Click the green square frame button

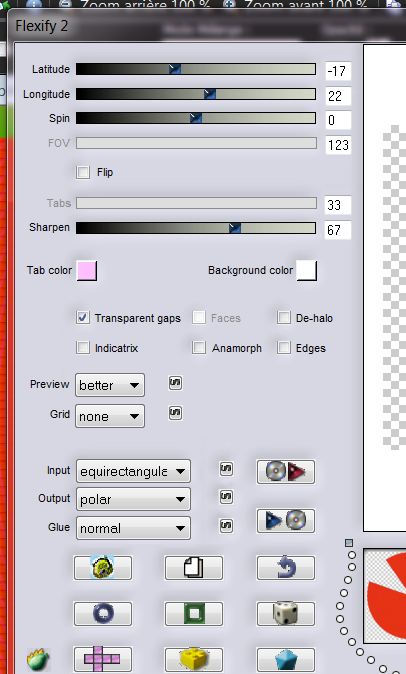coord(194,613)
